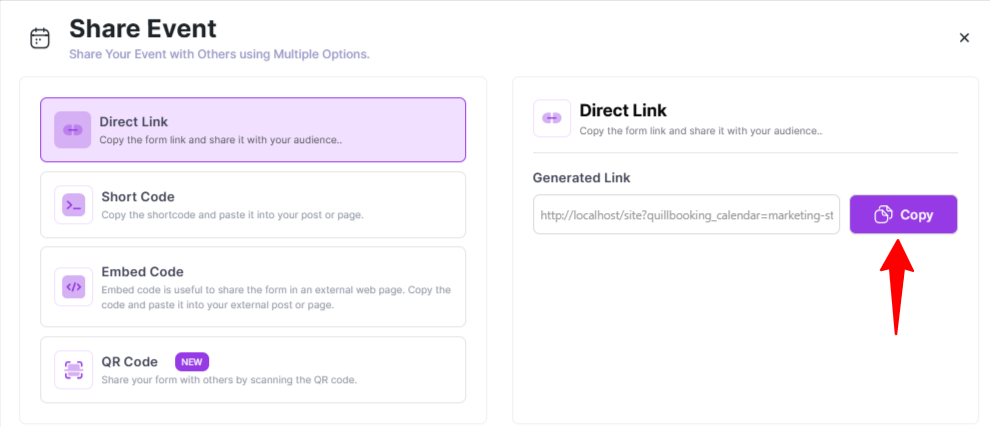990x427 pixels.
Task: Choose the QR Code sharing option
Action: click(x=253, y=370)
